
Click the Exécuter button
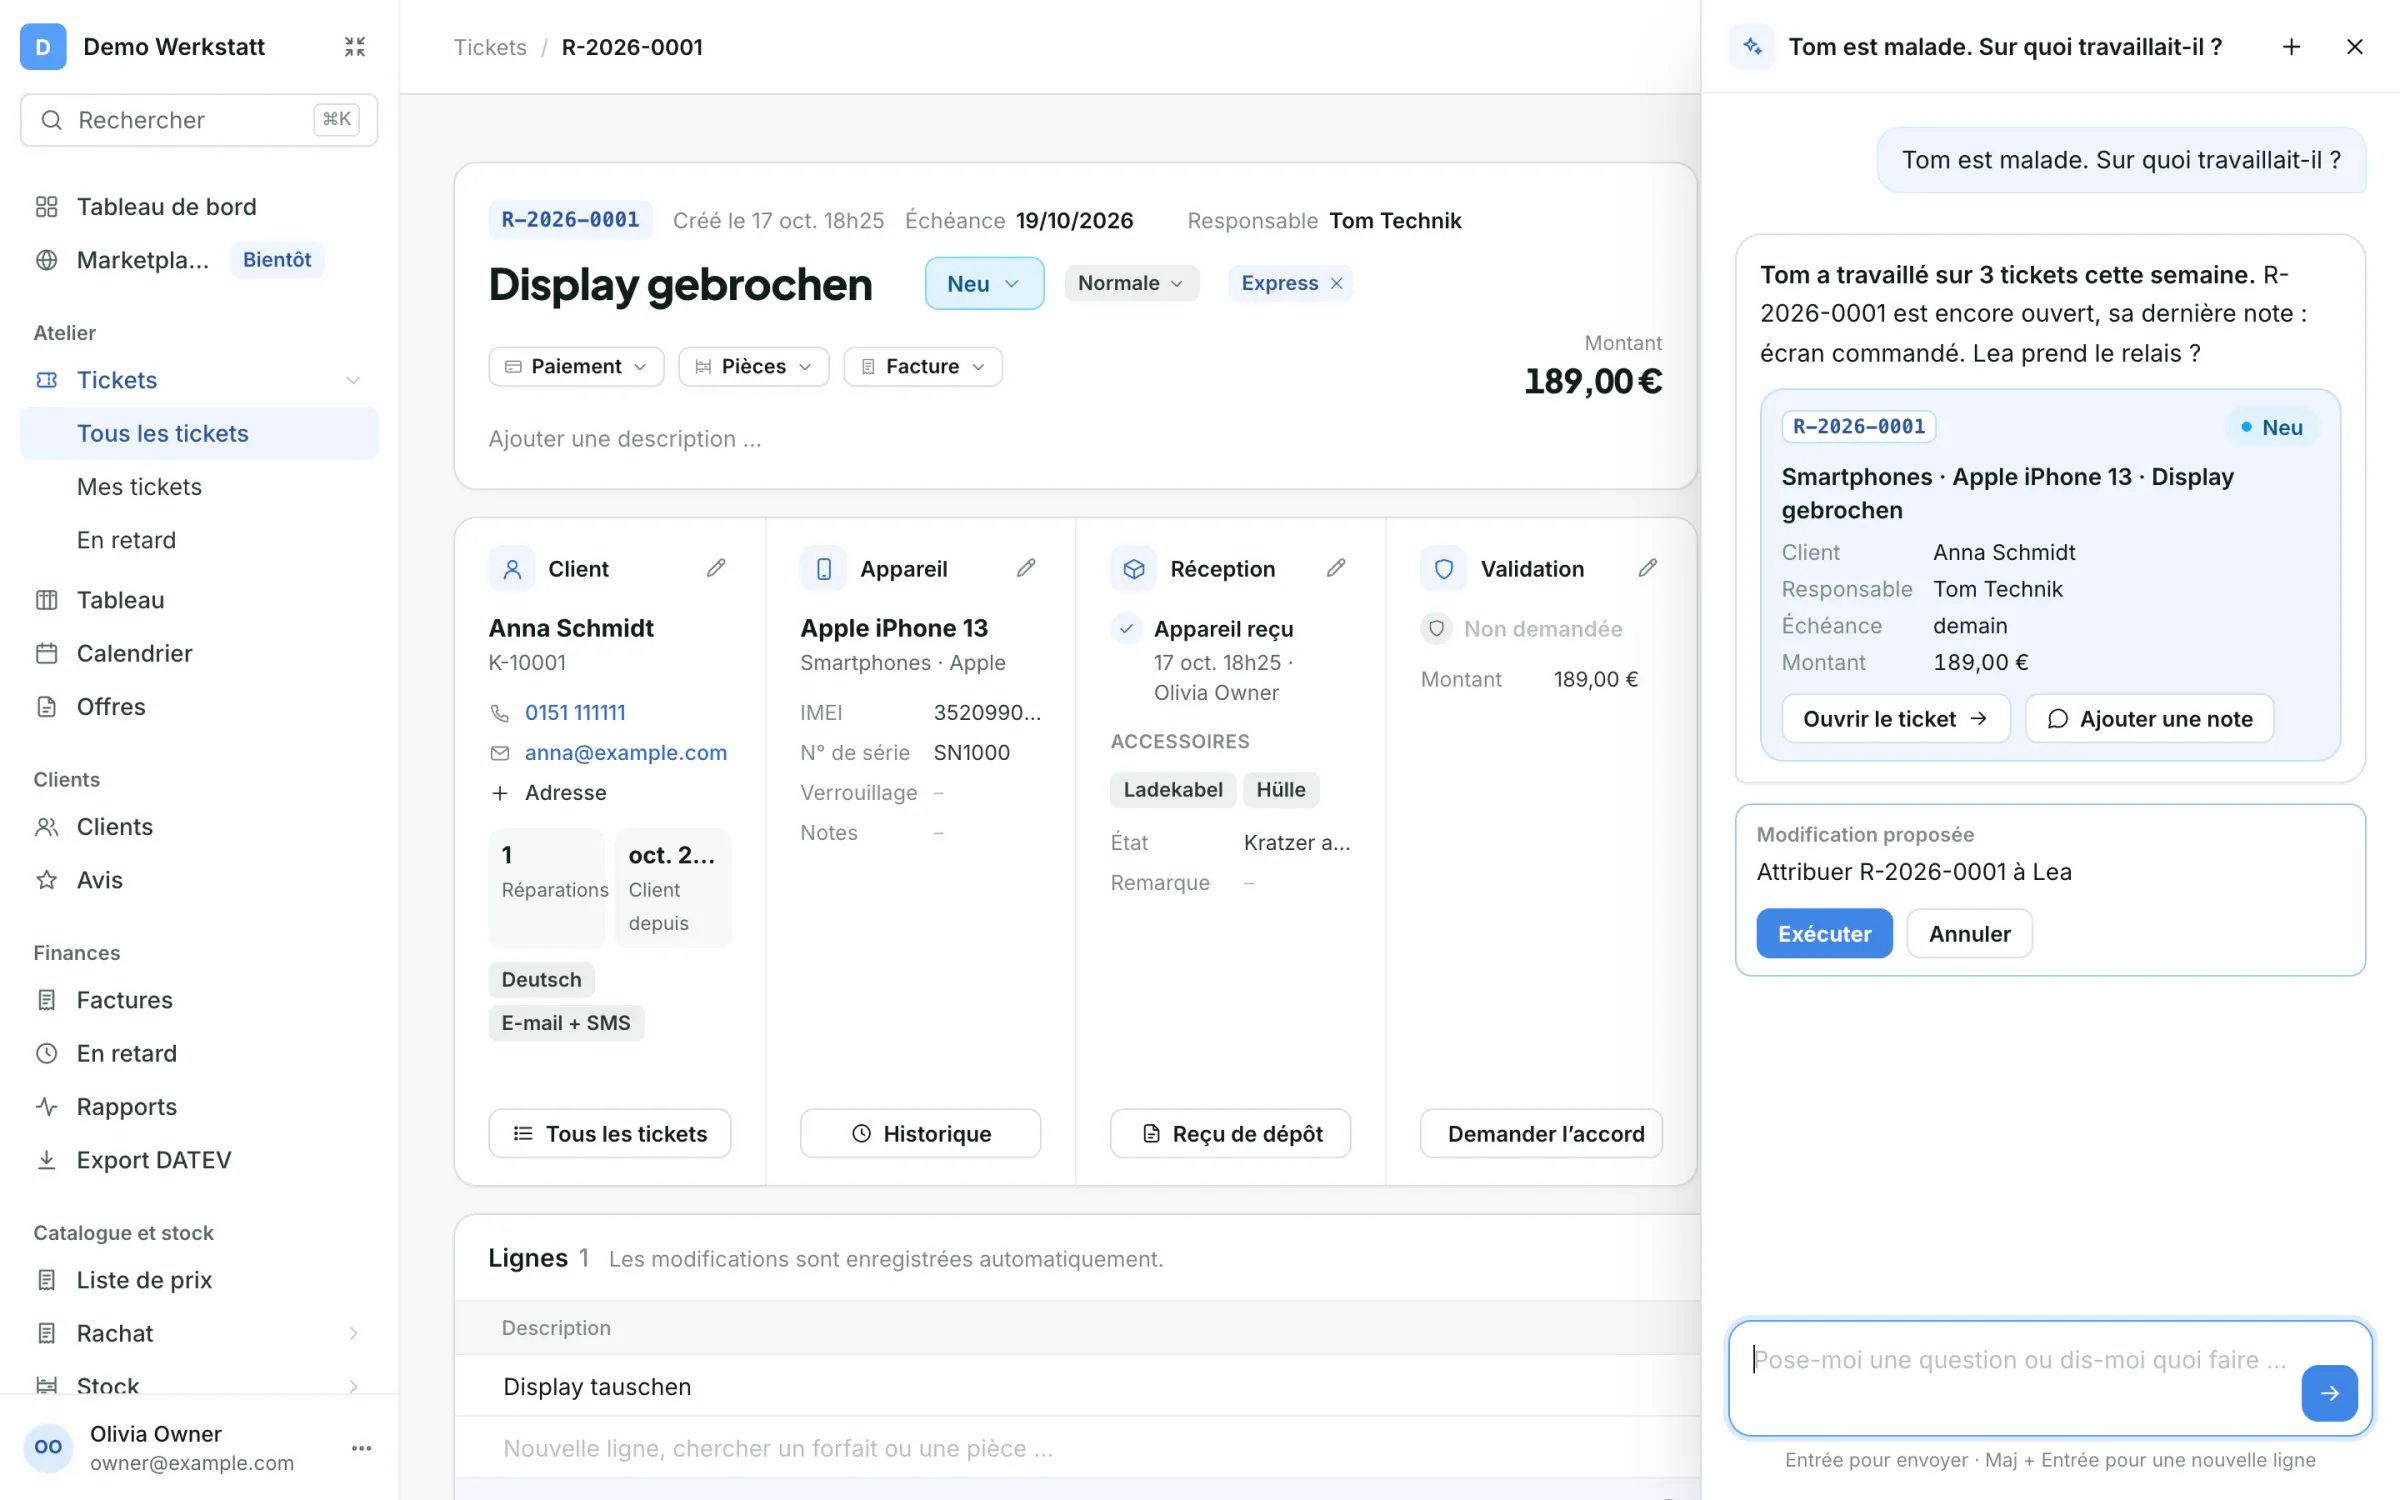click(1824, 933)
